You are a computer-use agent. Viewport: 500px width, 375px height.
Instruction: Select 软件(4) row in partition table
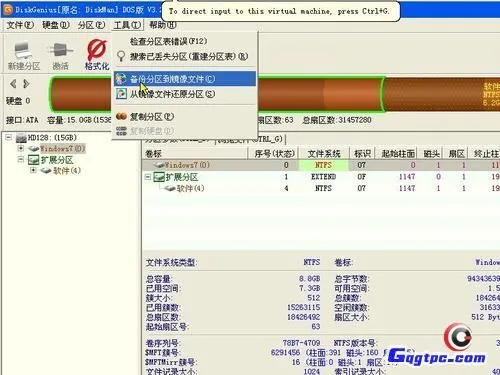(x=321, y=188)
